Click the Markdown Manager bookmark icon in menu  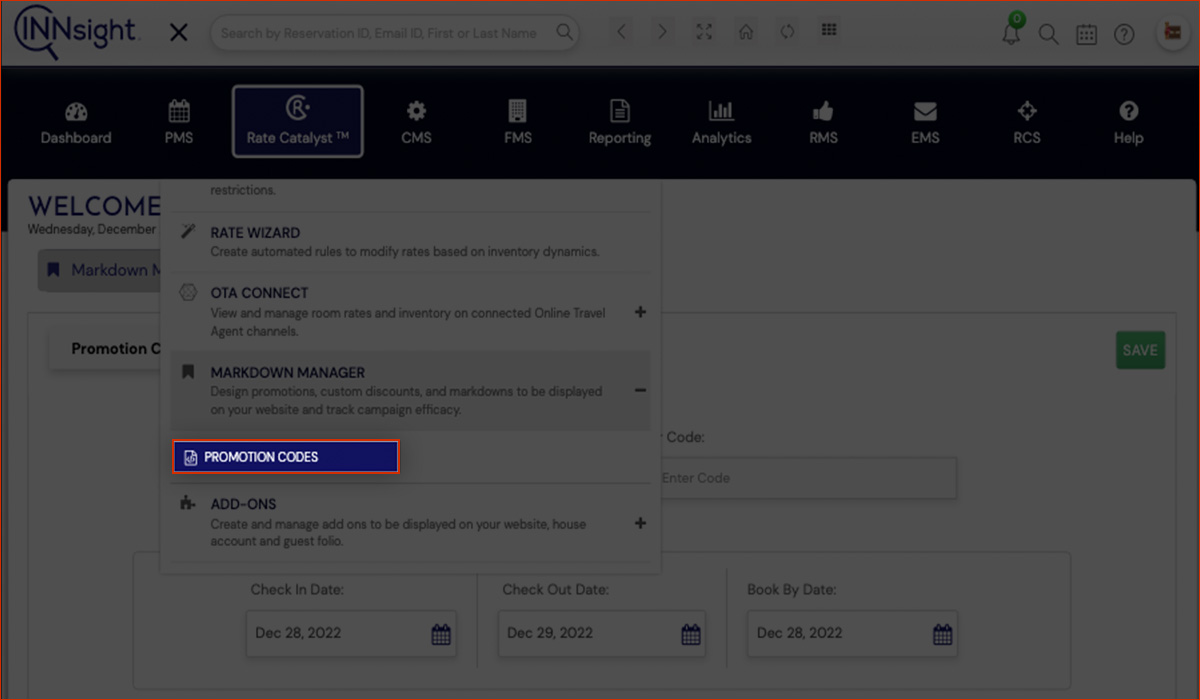(187, 371)
